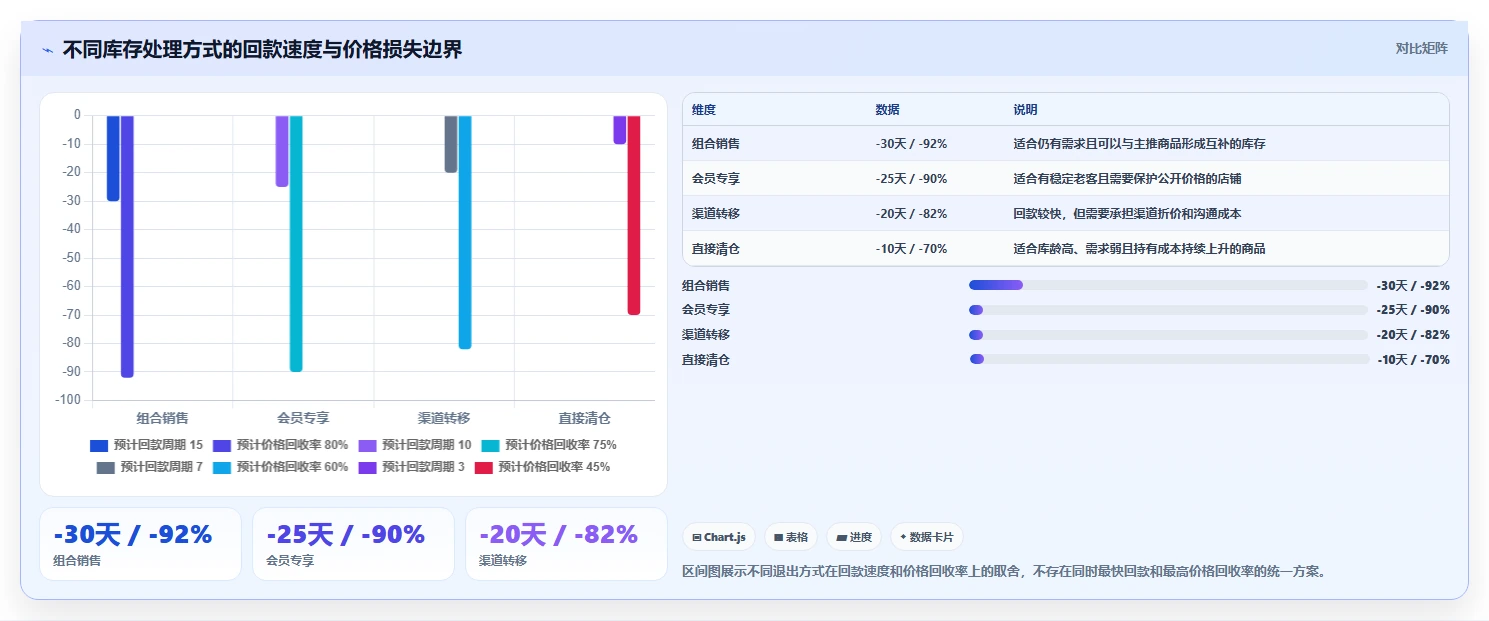Click the footnote starting 区间图展示不同退出方式

(x=1003, y=572)
